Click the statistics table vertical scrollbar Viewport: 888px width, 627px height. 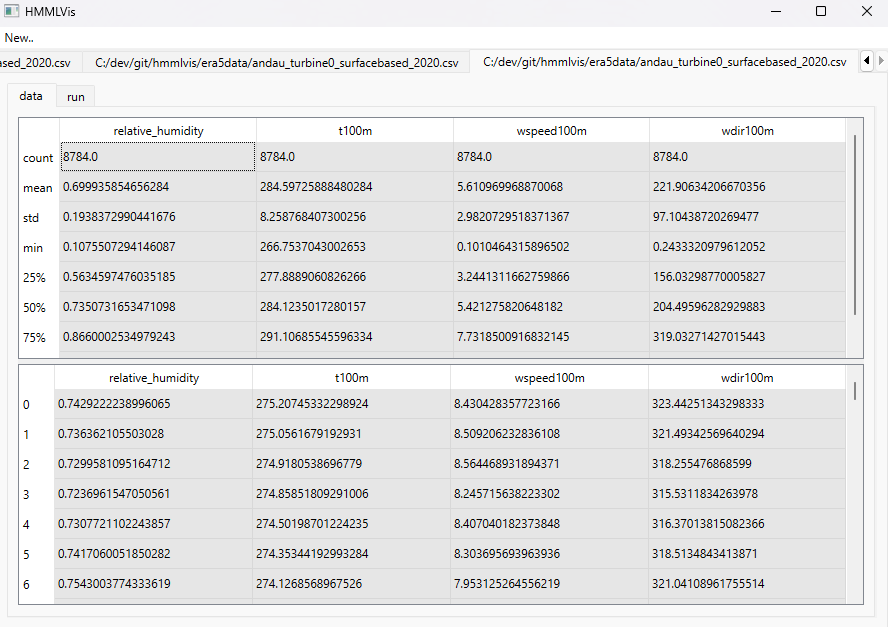[854, 225]
